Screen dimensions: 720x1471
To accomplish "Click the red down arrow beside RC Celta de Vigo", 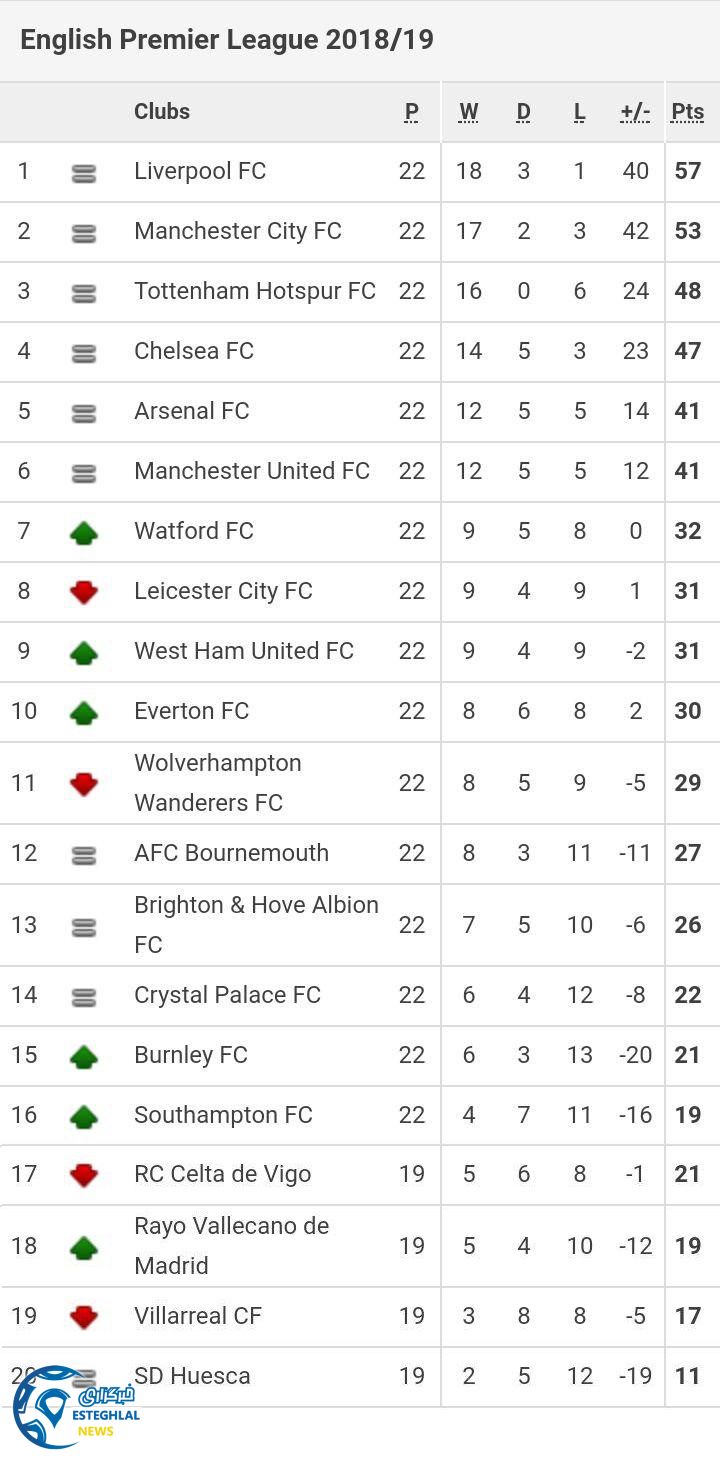I will pos(84,1174).
